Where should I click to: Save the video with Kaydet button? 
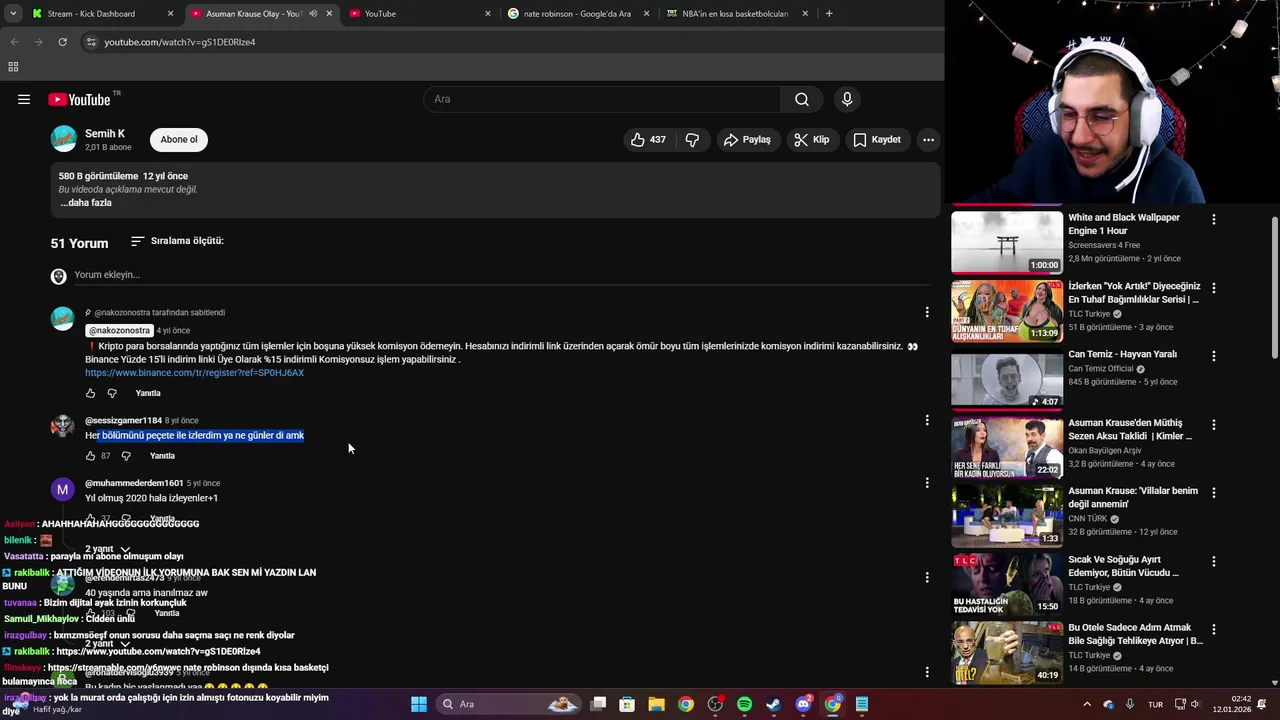[877, 140]
